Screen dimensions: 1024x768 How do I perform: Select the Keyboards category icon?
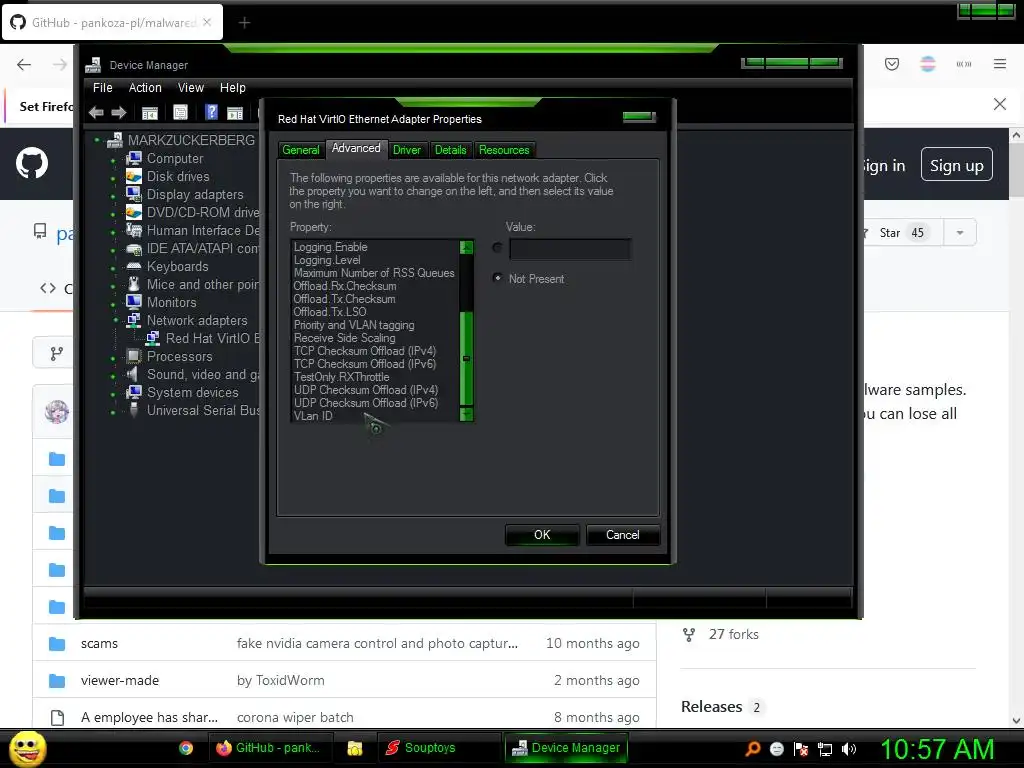(x=134, y=266)
